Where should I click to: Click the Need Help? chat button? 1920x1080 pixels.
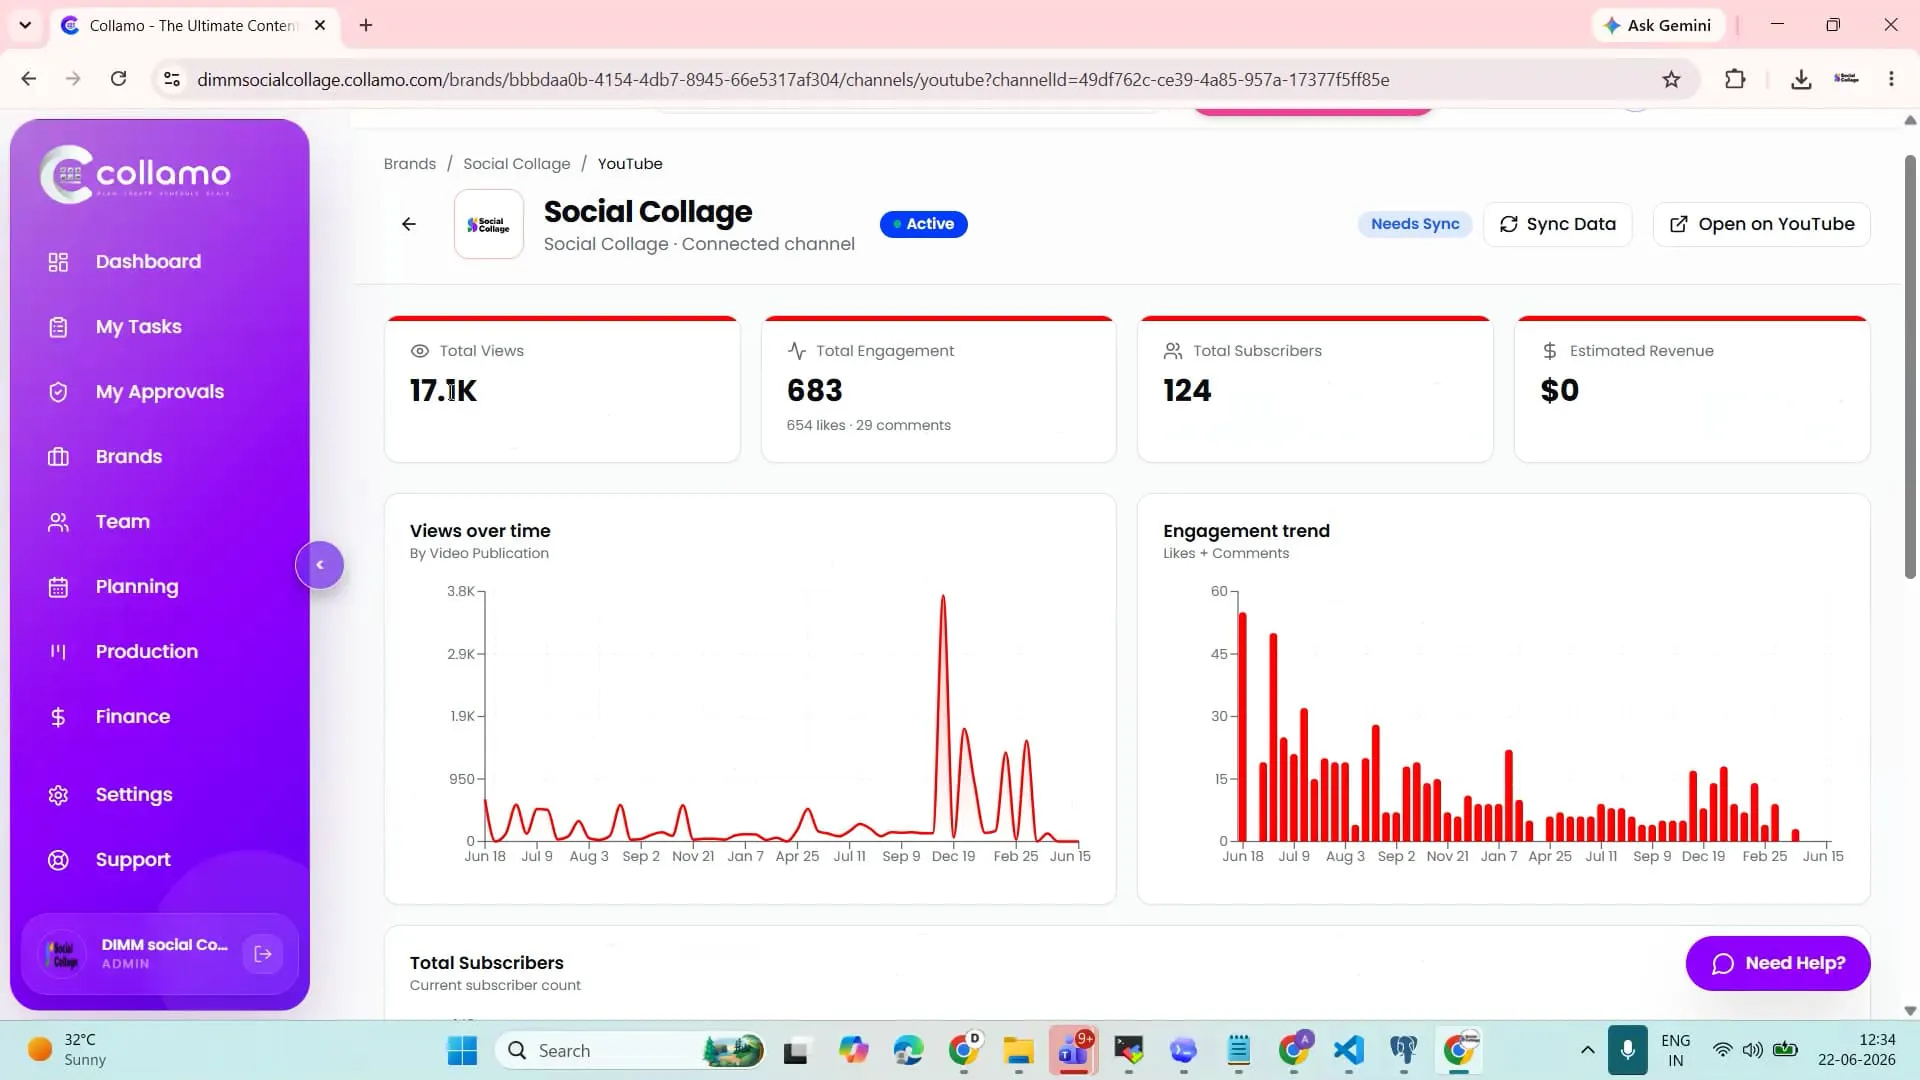[x=1778, y=963]
